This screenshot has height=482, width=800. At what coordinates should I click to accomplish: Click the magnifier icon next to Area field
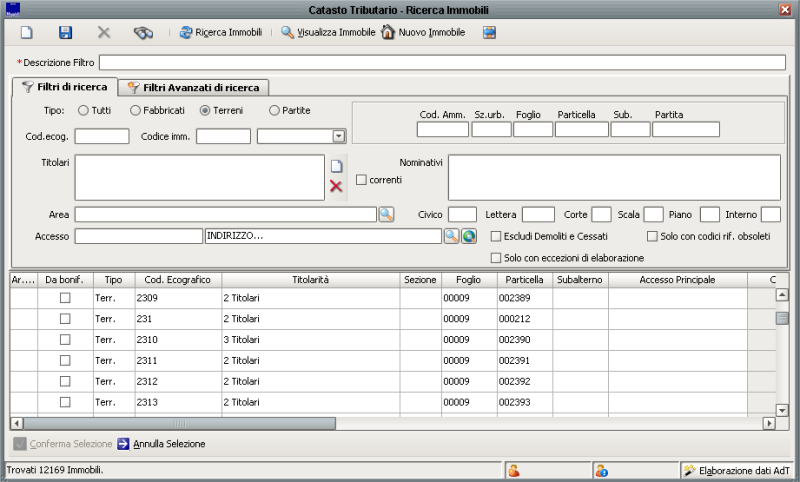[386, 214]
